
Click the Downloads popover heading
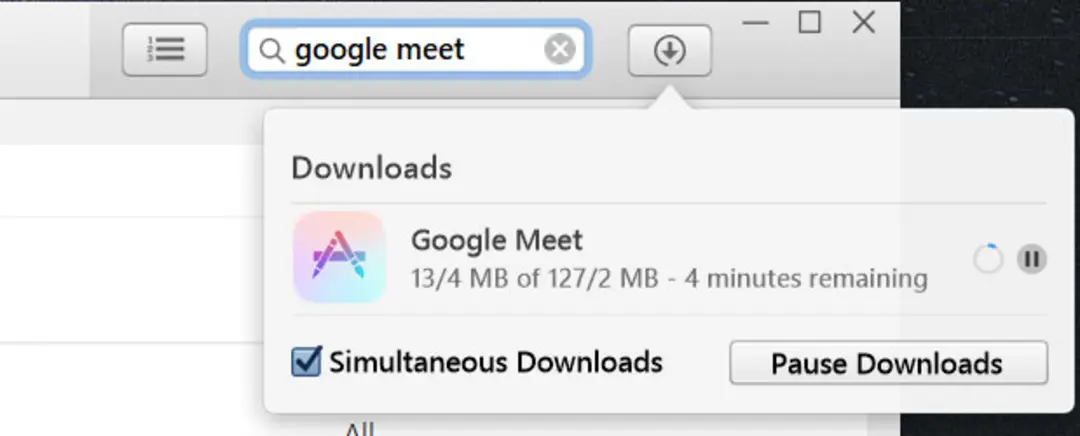(372, 168)
